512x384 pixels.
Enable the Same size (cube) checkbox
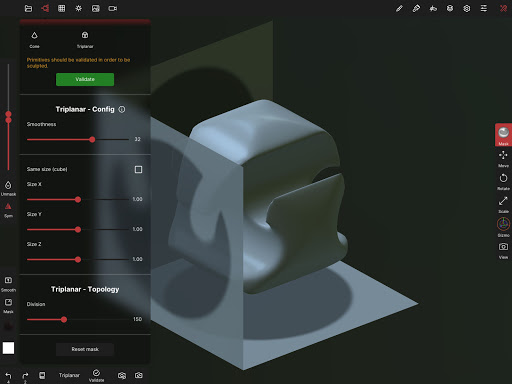(138, 170)
